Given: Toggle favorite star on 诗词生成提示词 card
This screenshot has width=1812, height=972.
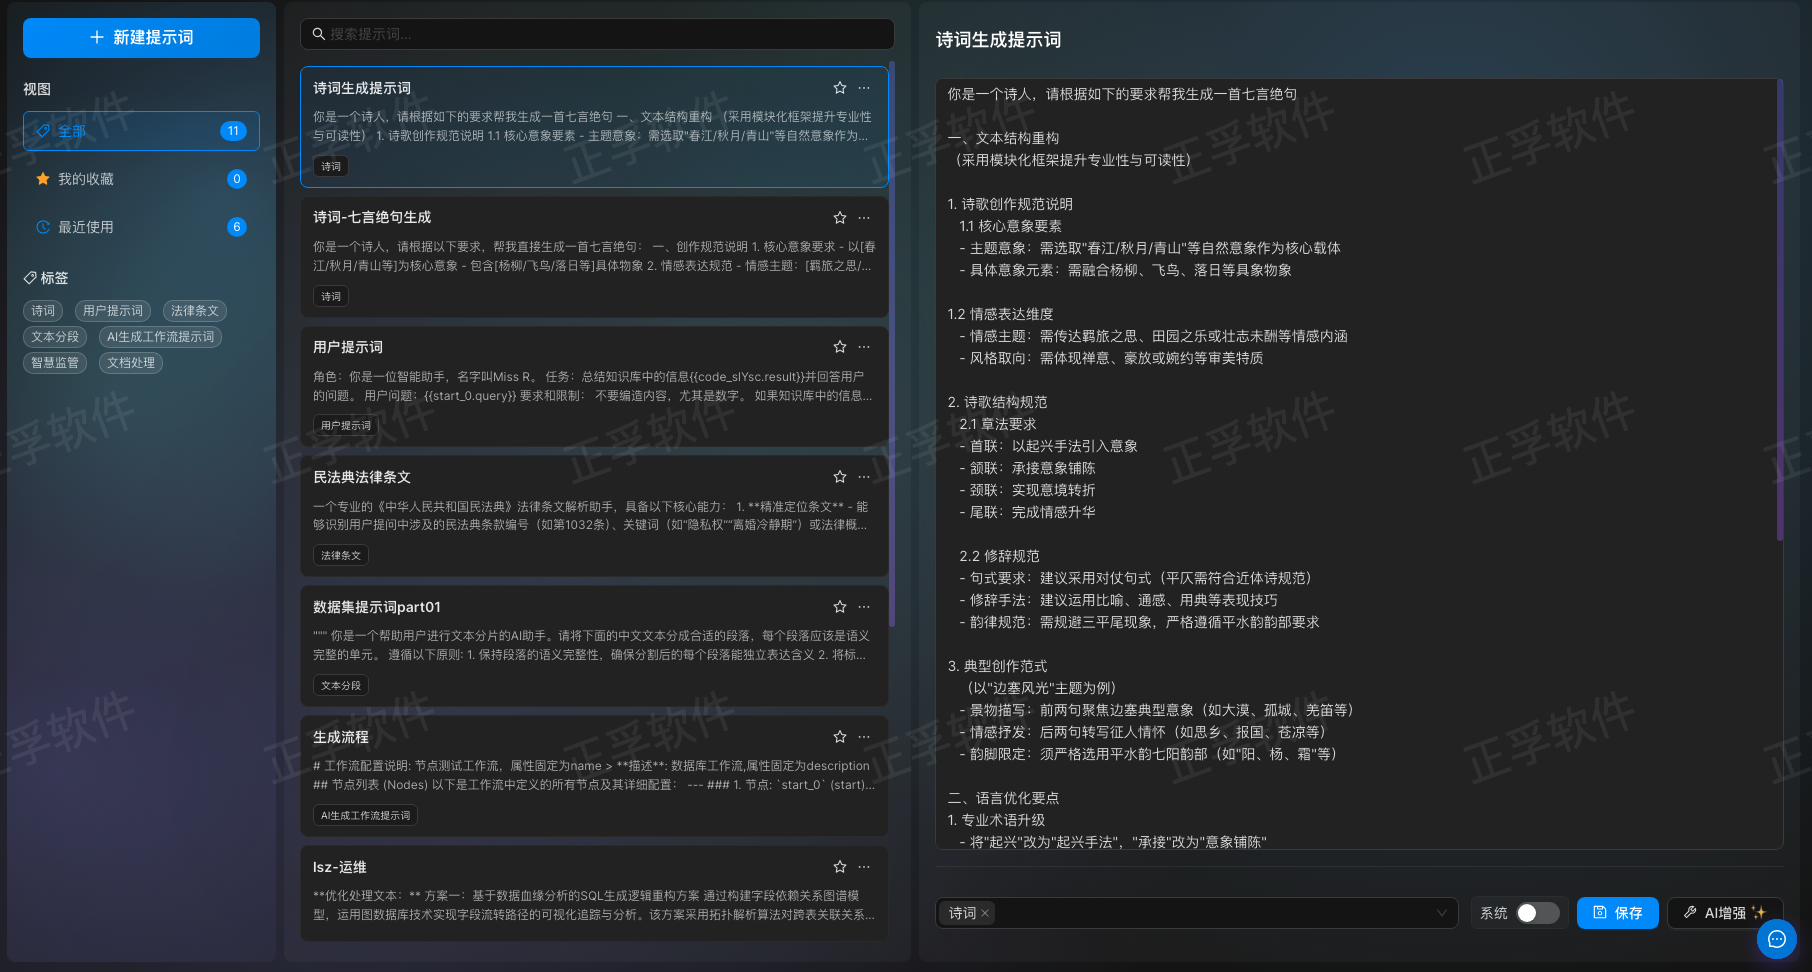Looking at the screenshot, I should (x=840, y=88).
